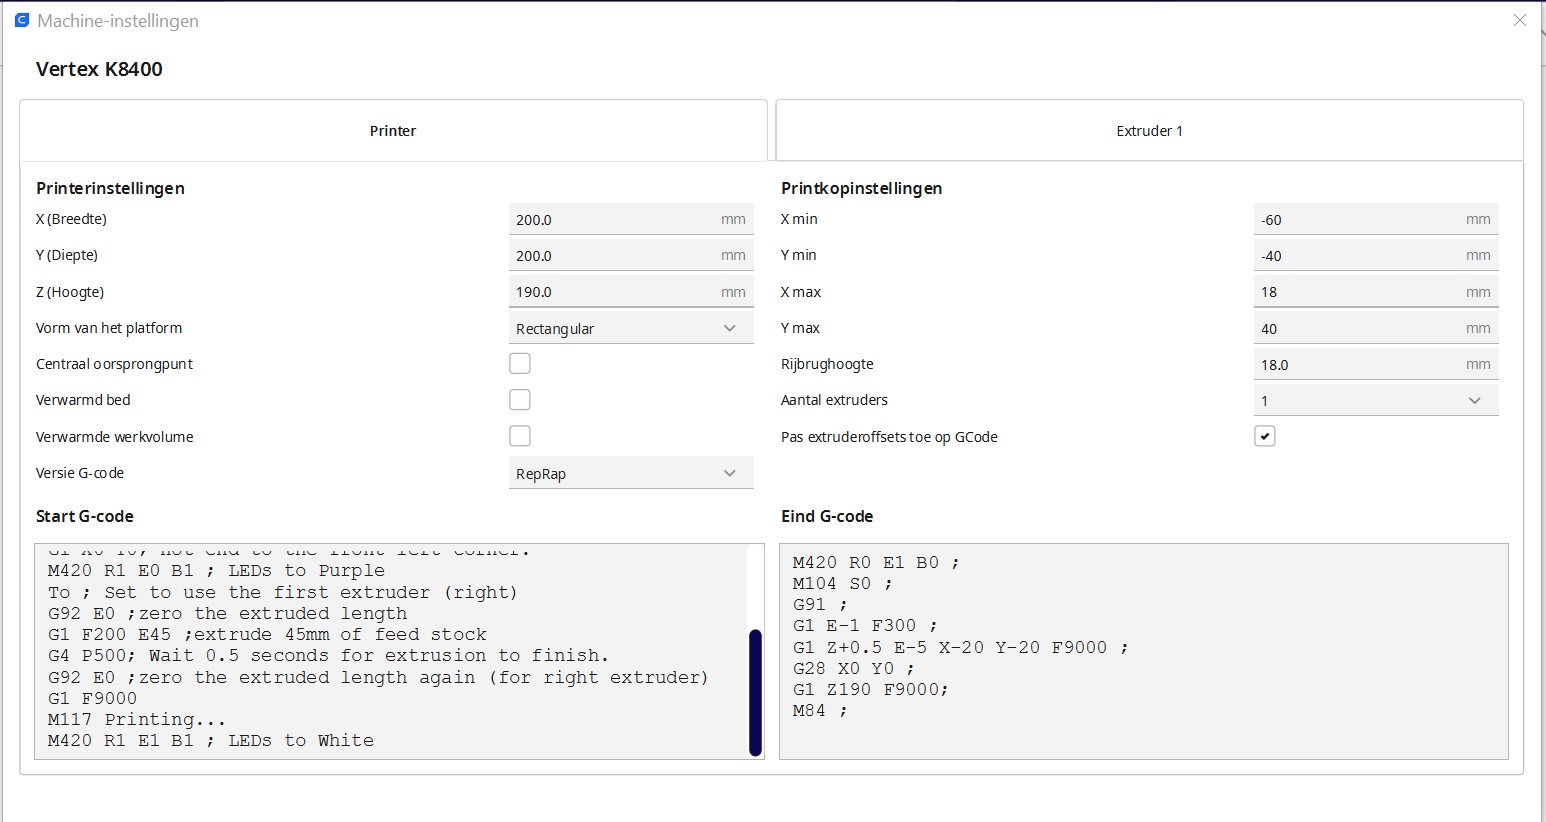Click inside the Start G-code text area
This screenshot has height=822, width=1546.
[399, 651]
